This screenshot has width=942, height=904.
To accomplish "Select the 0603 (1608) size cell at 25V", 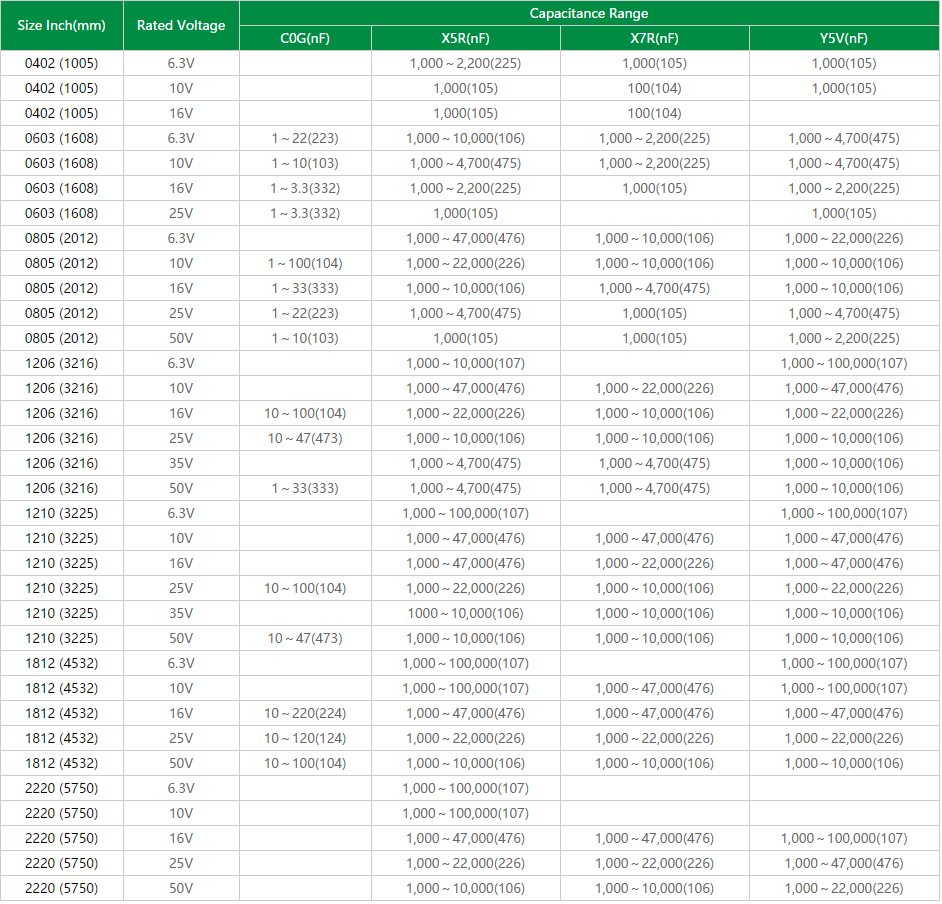I will click(61, 213).
